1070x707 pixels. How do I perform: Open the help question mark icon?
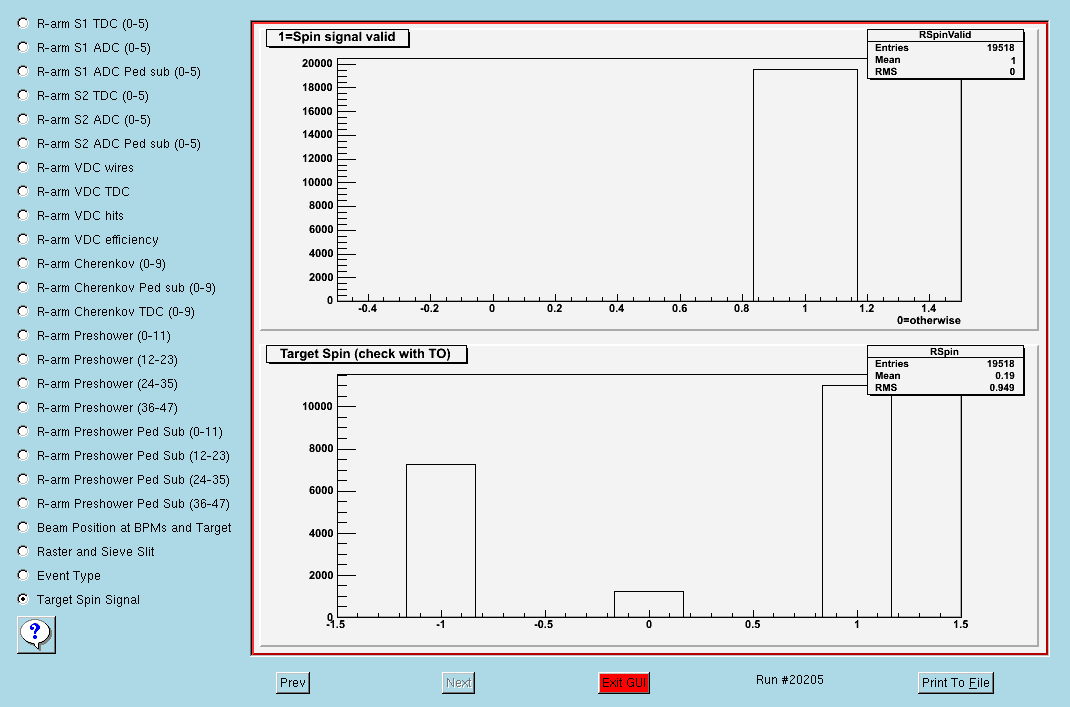click(36, 635)
